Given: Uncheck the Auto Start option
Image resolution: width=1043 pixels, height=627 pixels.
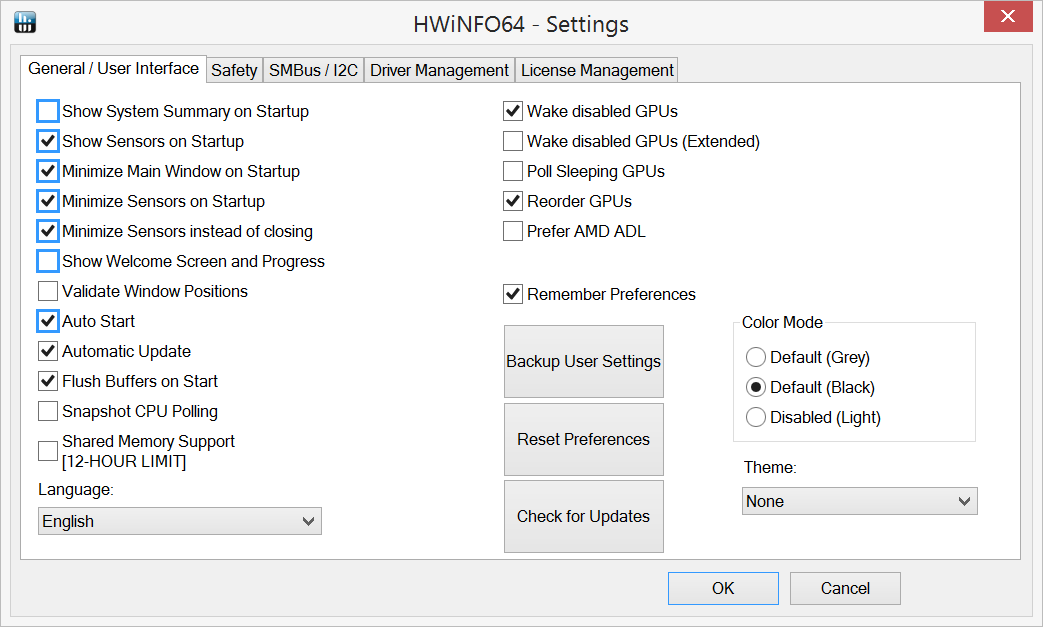Looking at the screenshot, I should point(48,321).
